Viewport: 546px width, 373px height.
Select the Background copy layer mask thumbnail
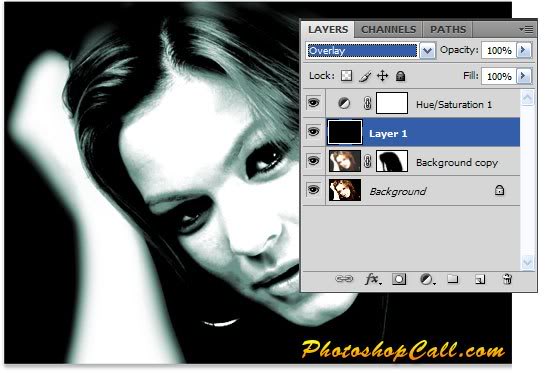point(392,161)
